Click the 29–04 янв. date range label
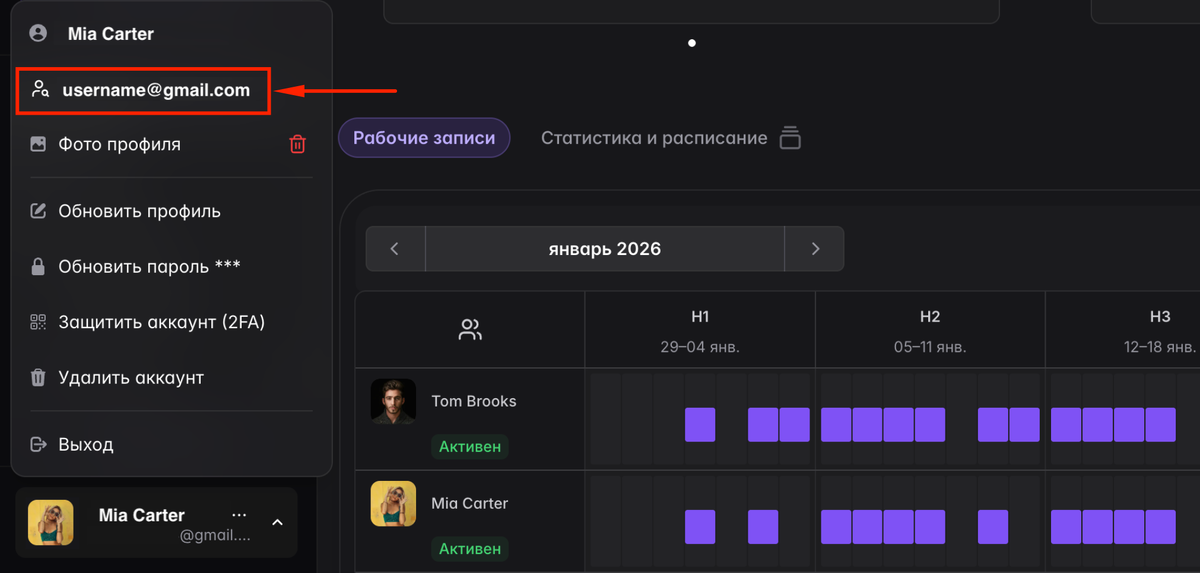This screenshot has height=573, width=1200. [700, 347]
